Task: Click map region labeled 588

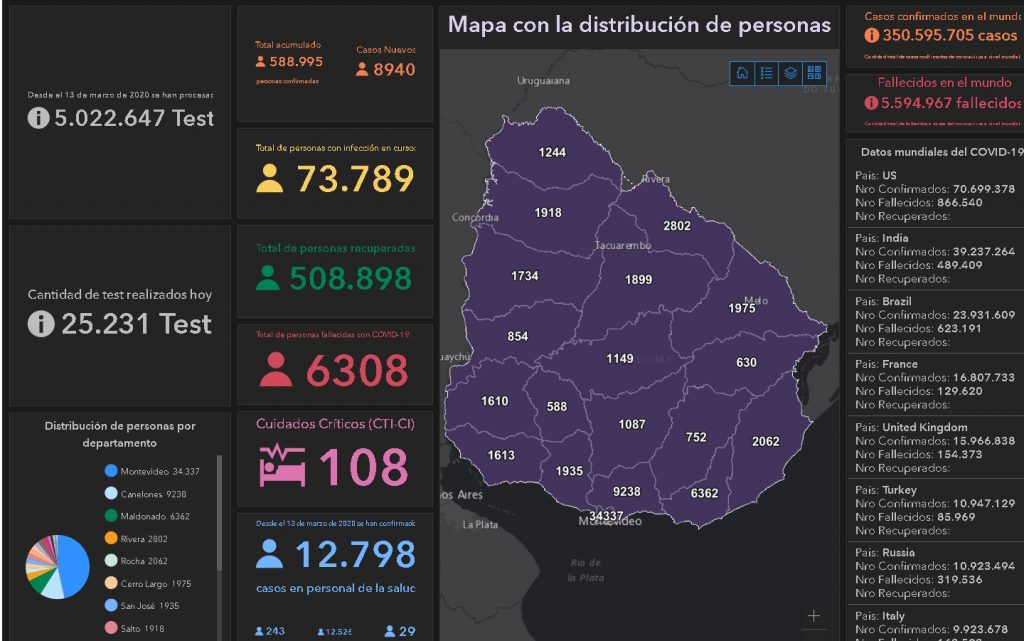Action: [x=556, y=407]
